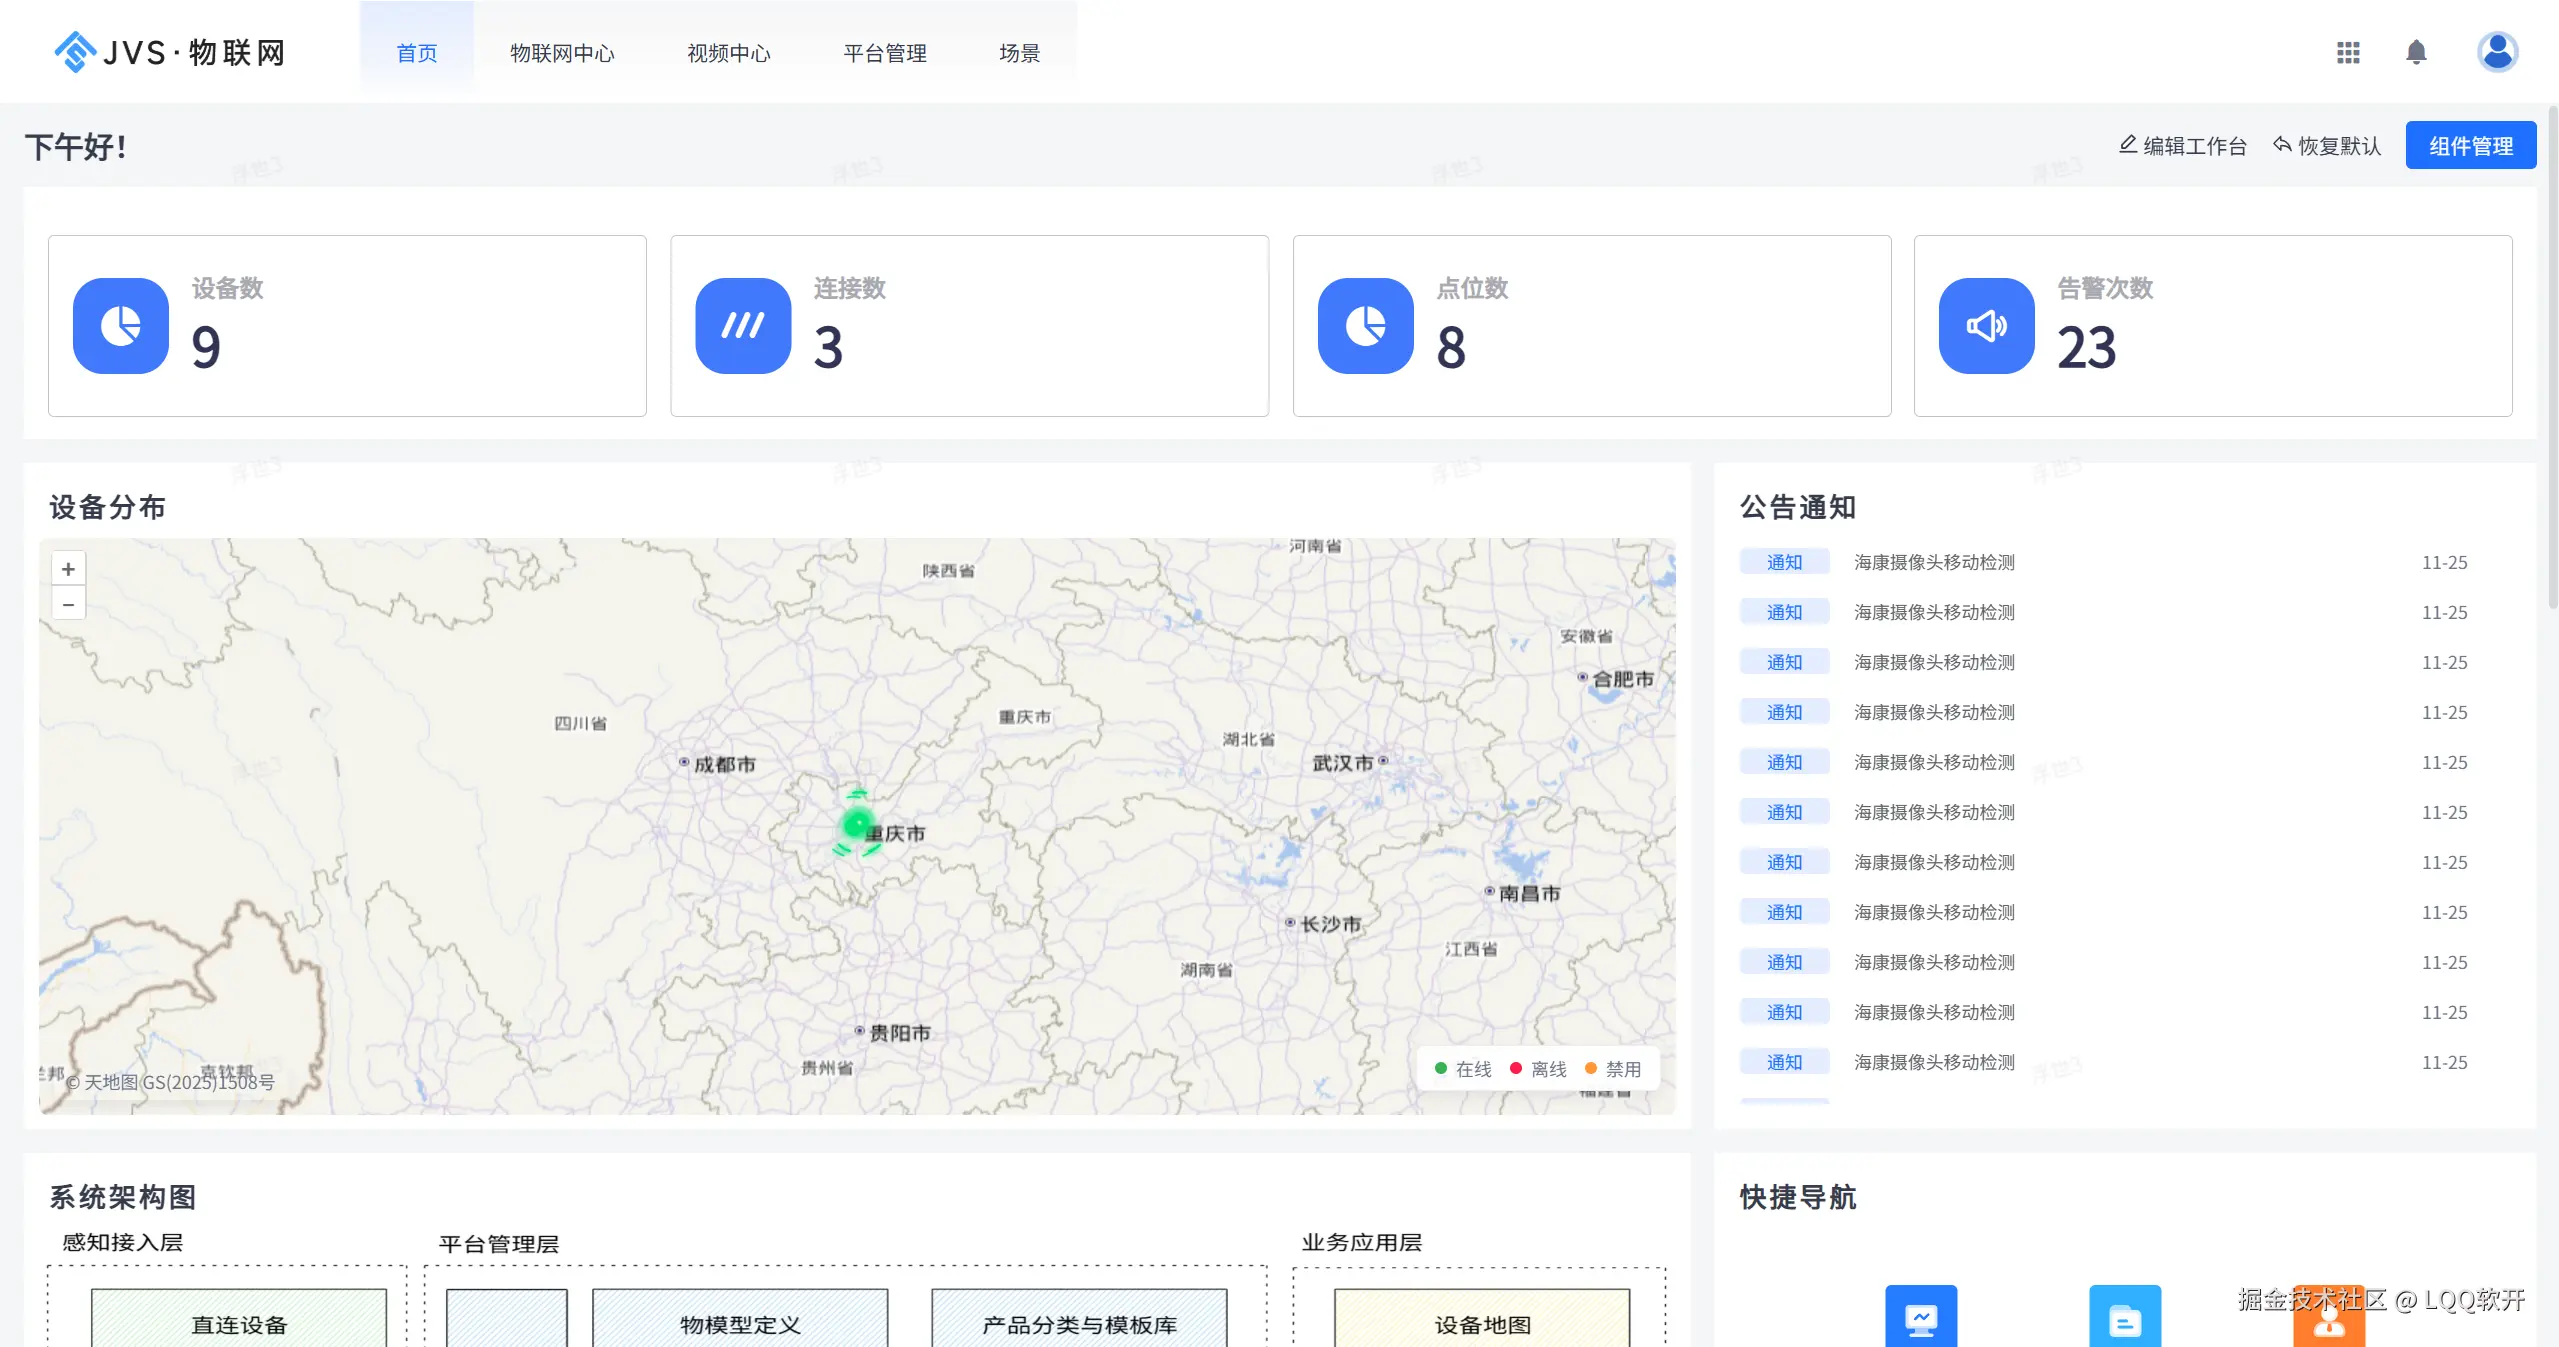Zoom out on the device map
This screenshot has height=1347, width=2559.
[68, 604]
